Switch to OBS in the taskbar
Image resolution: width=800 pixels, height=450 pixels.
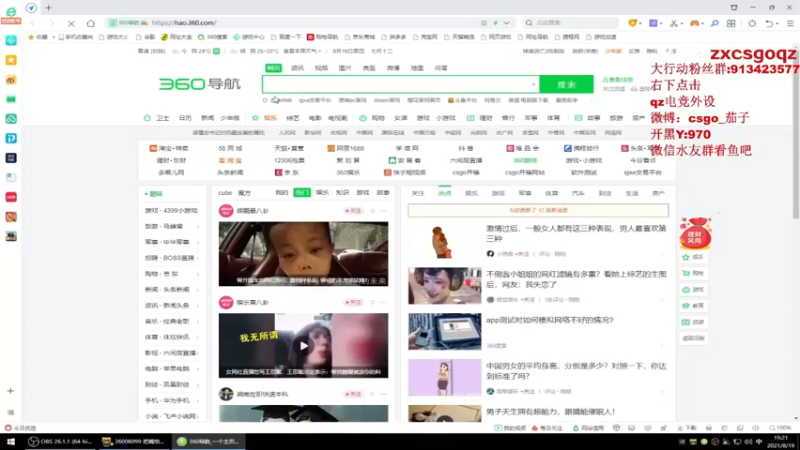pos(59,442)
